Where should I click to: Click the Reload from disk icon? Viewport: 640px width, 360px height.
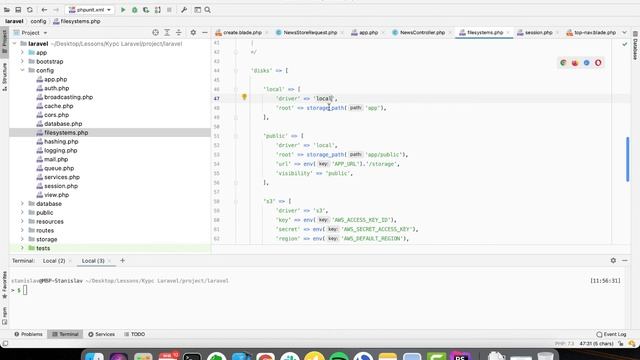click(29, 10)
